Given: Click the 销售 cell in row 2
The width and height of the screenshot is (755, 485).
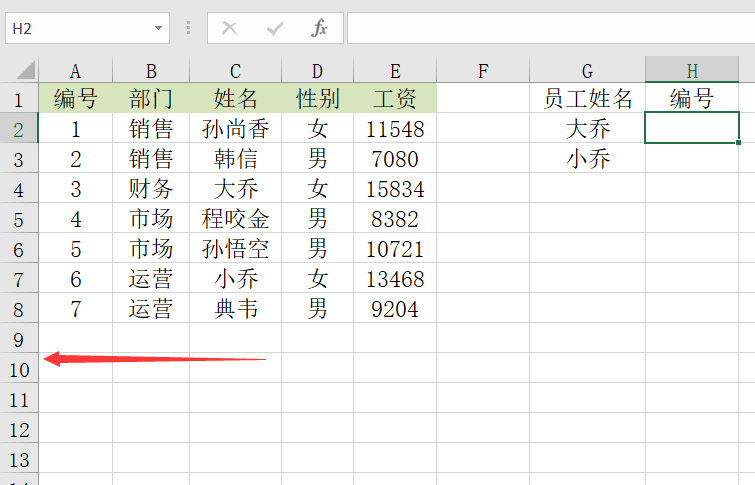Looking at the screenshot, I should coord(151,128).
